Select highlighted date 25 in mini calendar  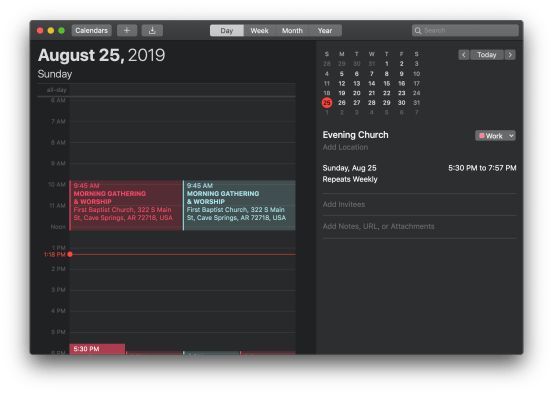click(327, 103)
